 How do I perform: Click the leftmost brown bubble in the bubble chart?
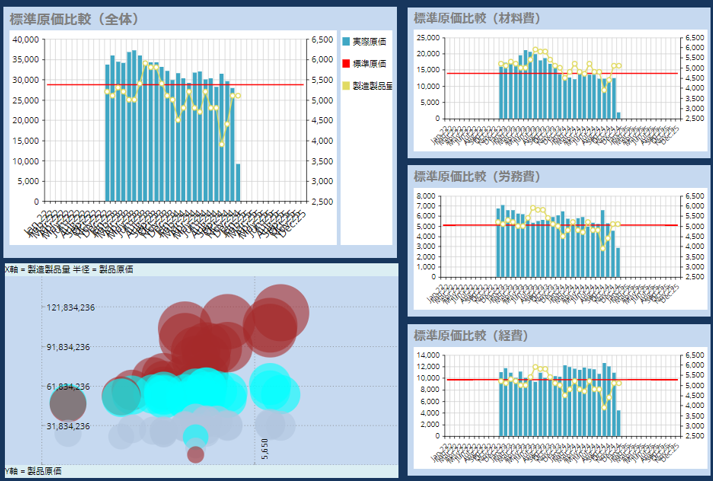pos(68,403)
